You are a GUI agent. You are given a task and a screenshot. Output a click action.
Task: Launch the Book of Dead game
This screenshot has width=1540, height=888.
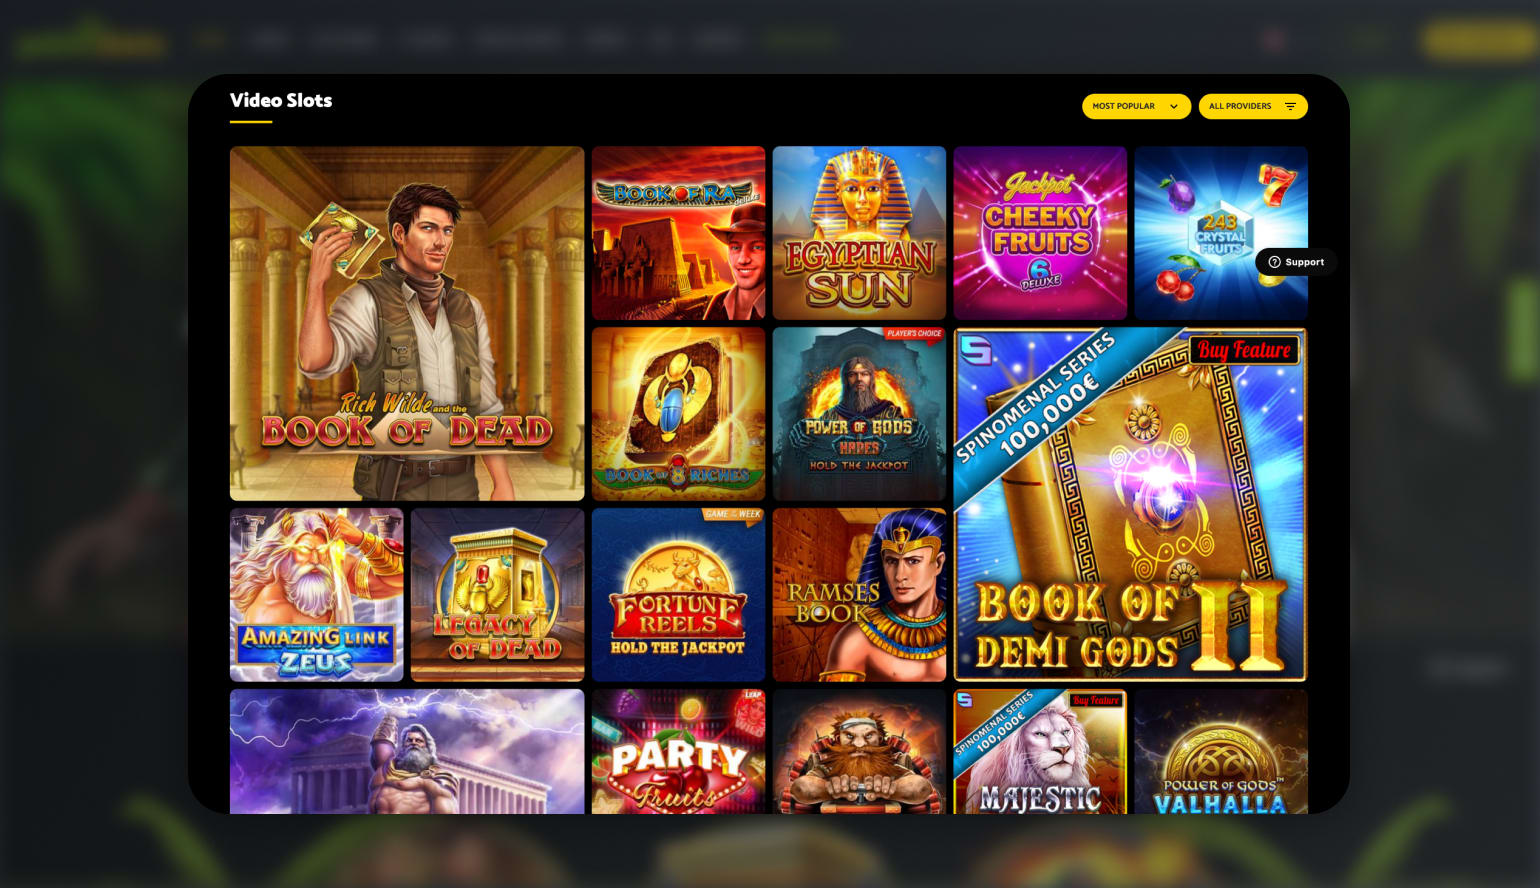click(407, 323)
